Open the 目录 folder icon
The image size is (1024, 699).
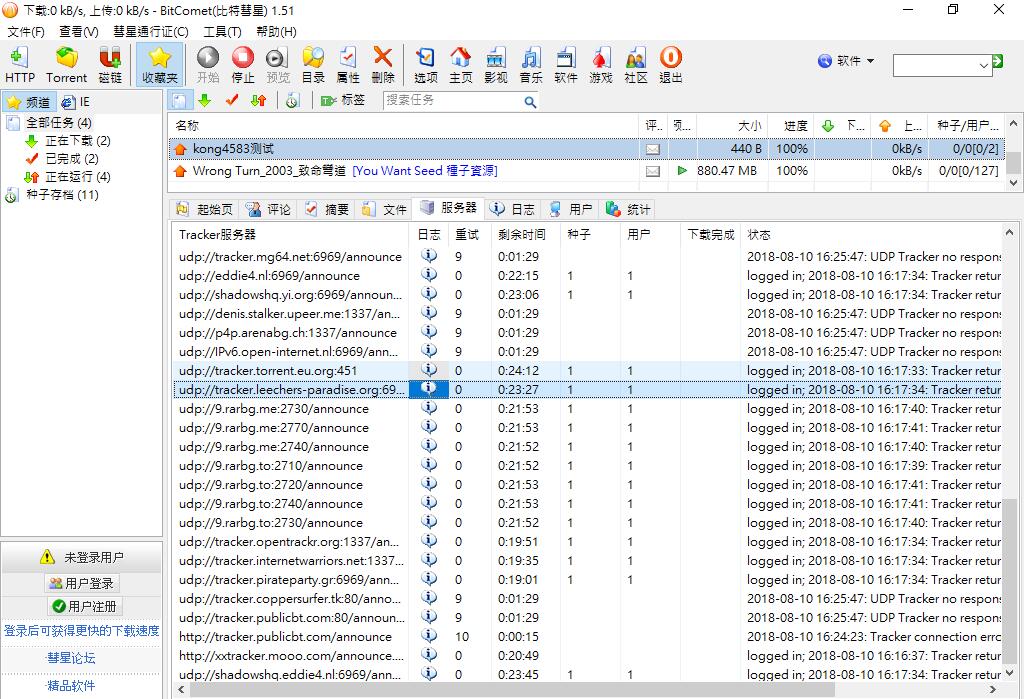click(x=313, y=65)
